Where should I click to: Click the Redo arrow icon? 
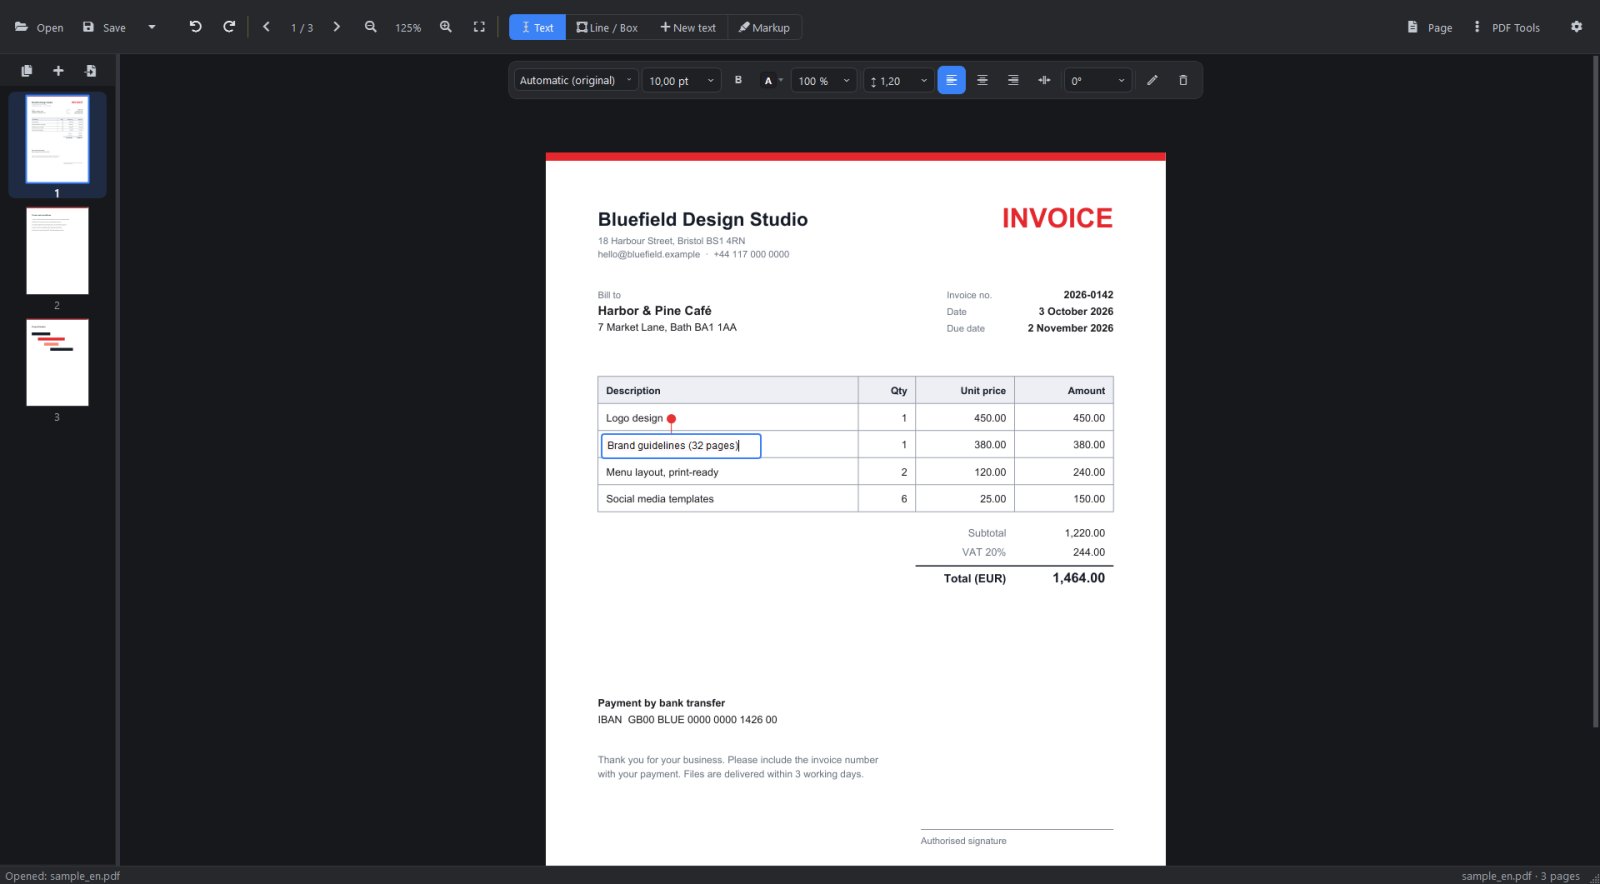(229, 27)
